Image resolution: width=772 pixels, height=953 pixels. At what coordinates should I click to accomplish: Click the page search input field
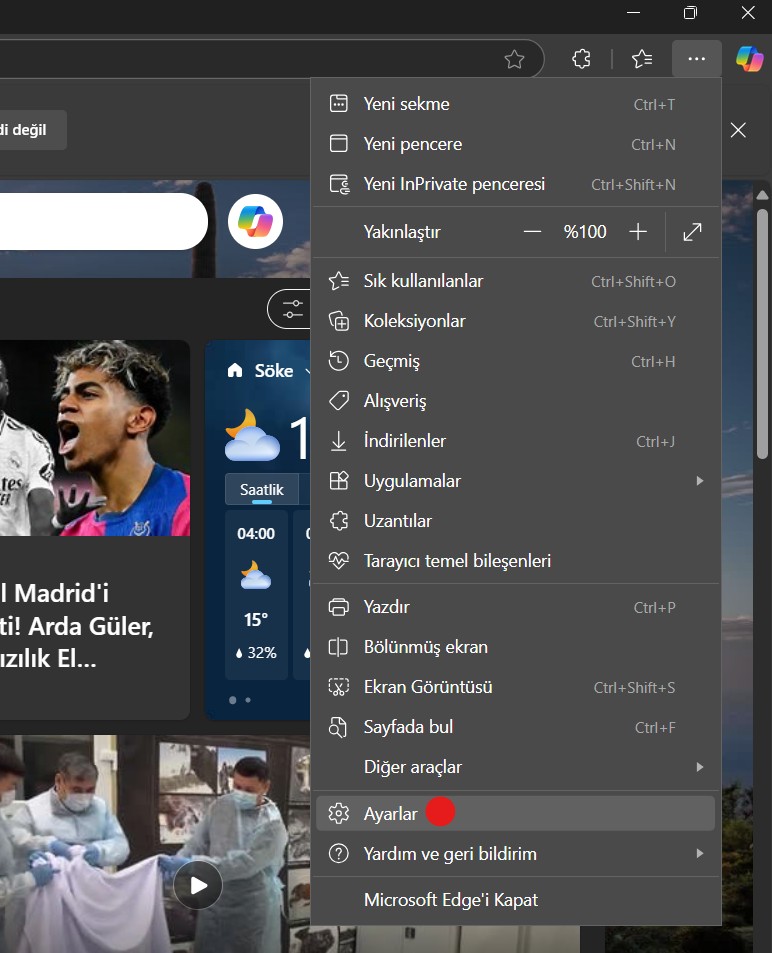pos(103,221)
